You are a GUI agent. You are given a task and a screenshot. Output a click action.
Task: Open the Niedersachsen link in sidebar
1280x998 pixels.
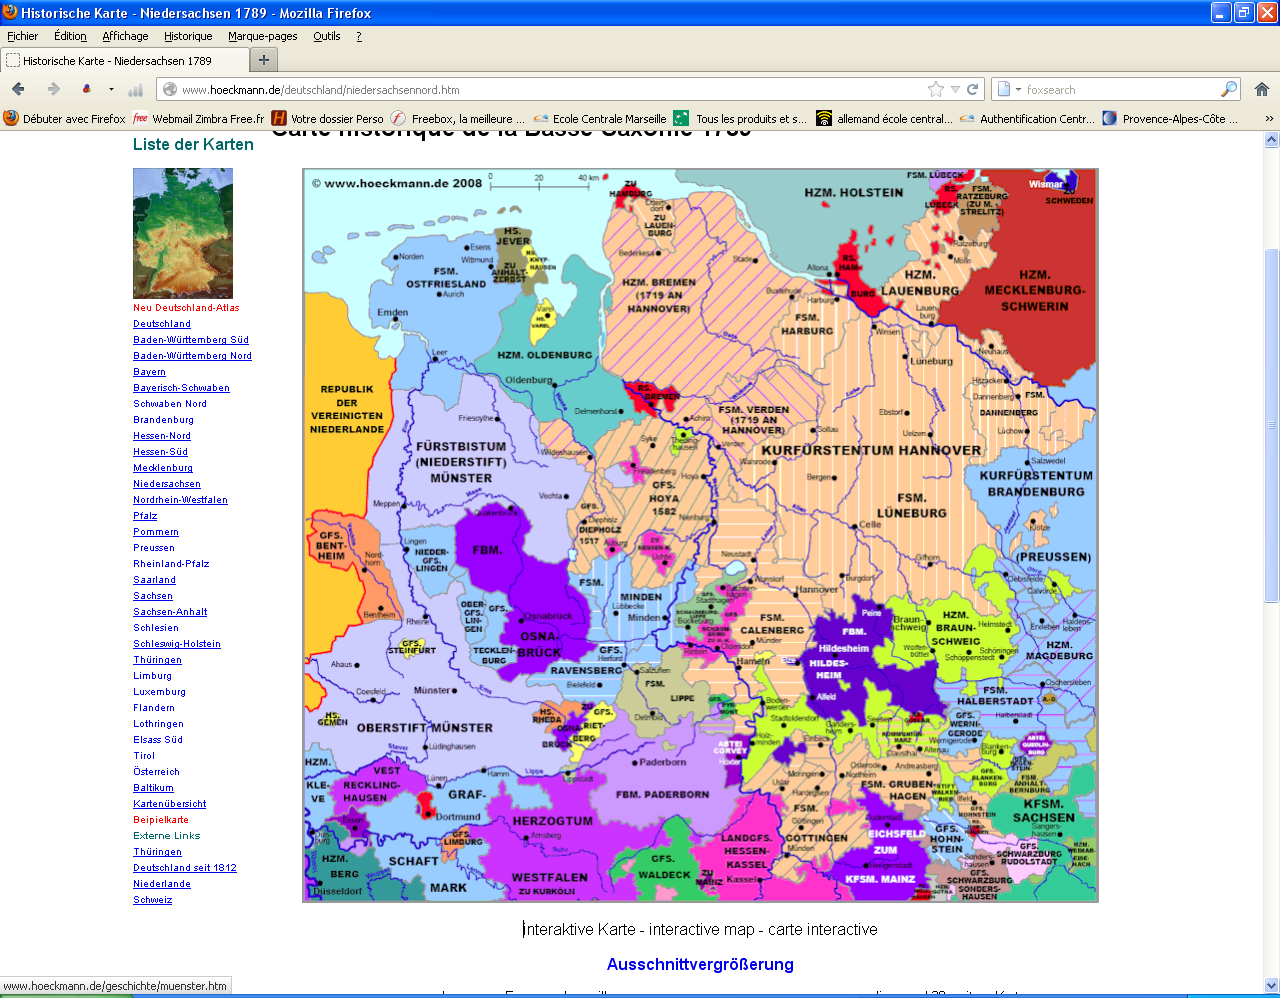click(x=167, y=484)
